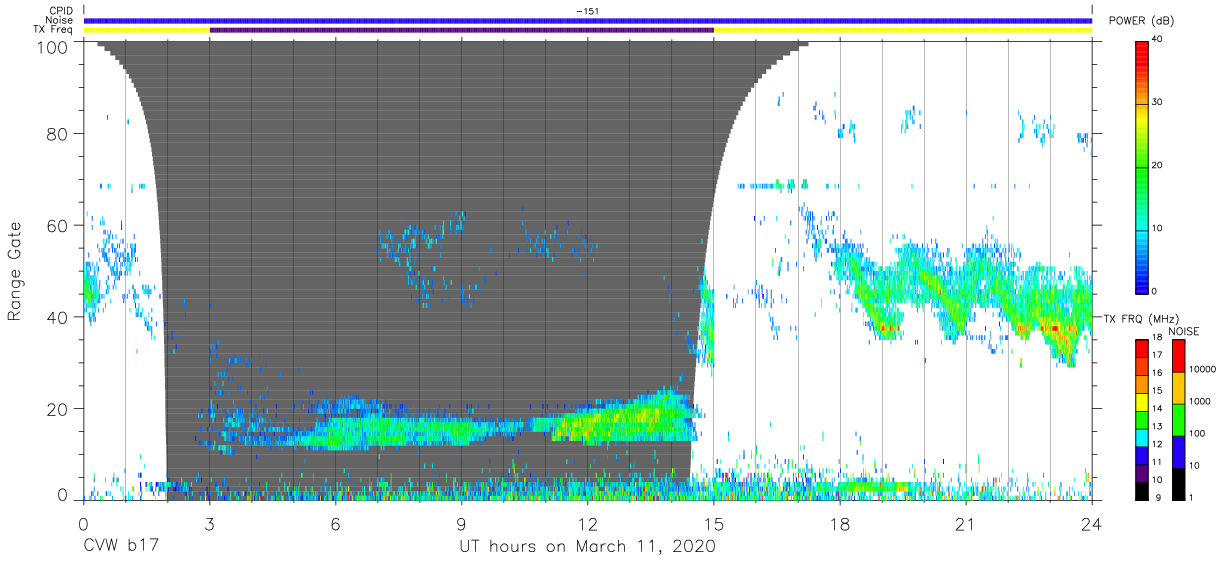The width and height of the screenshot is (1228, 567).
Task: Click the 3 hour tick label
Action: pyautogui.click(x=210, y=524)
